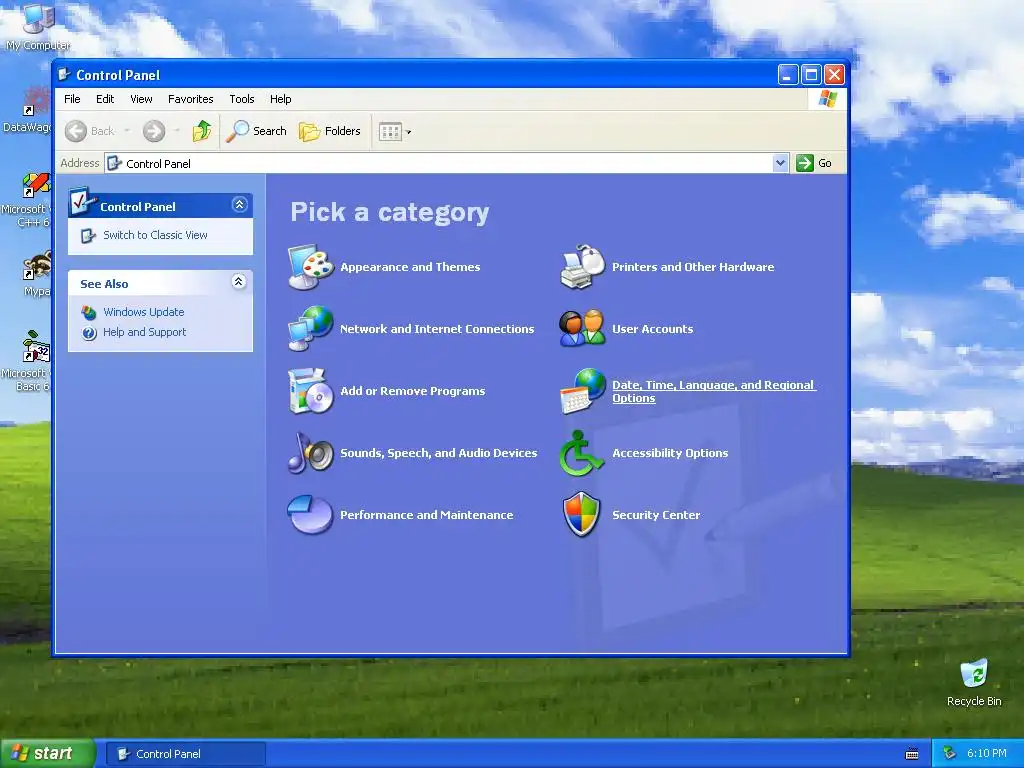Expand the Address bar dropdown arrow
The width and height of the screenshot is (1024, 768).
tap(780, 163)
